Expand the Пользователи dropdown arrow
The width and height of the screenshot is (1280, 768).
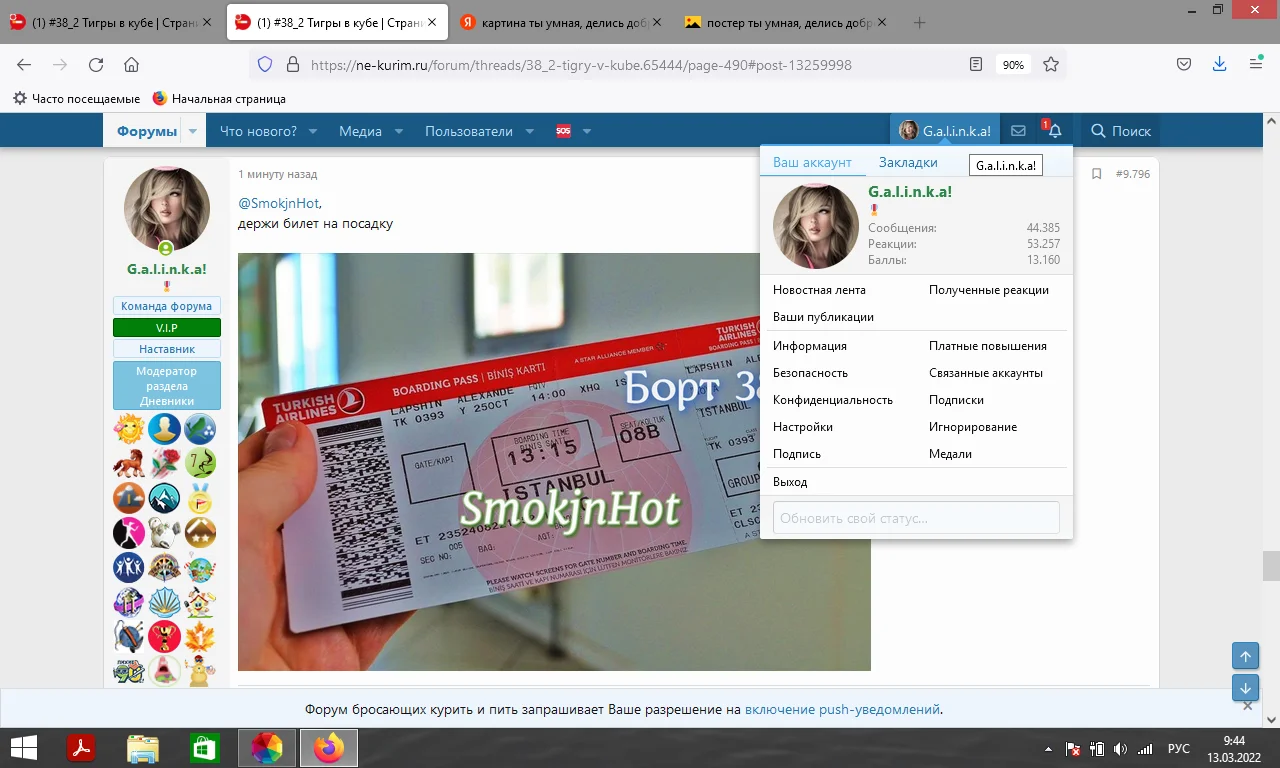coord(530,131)
